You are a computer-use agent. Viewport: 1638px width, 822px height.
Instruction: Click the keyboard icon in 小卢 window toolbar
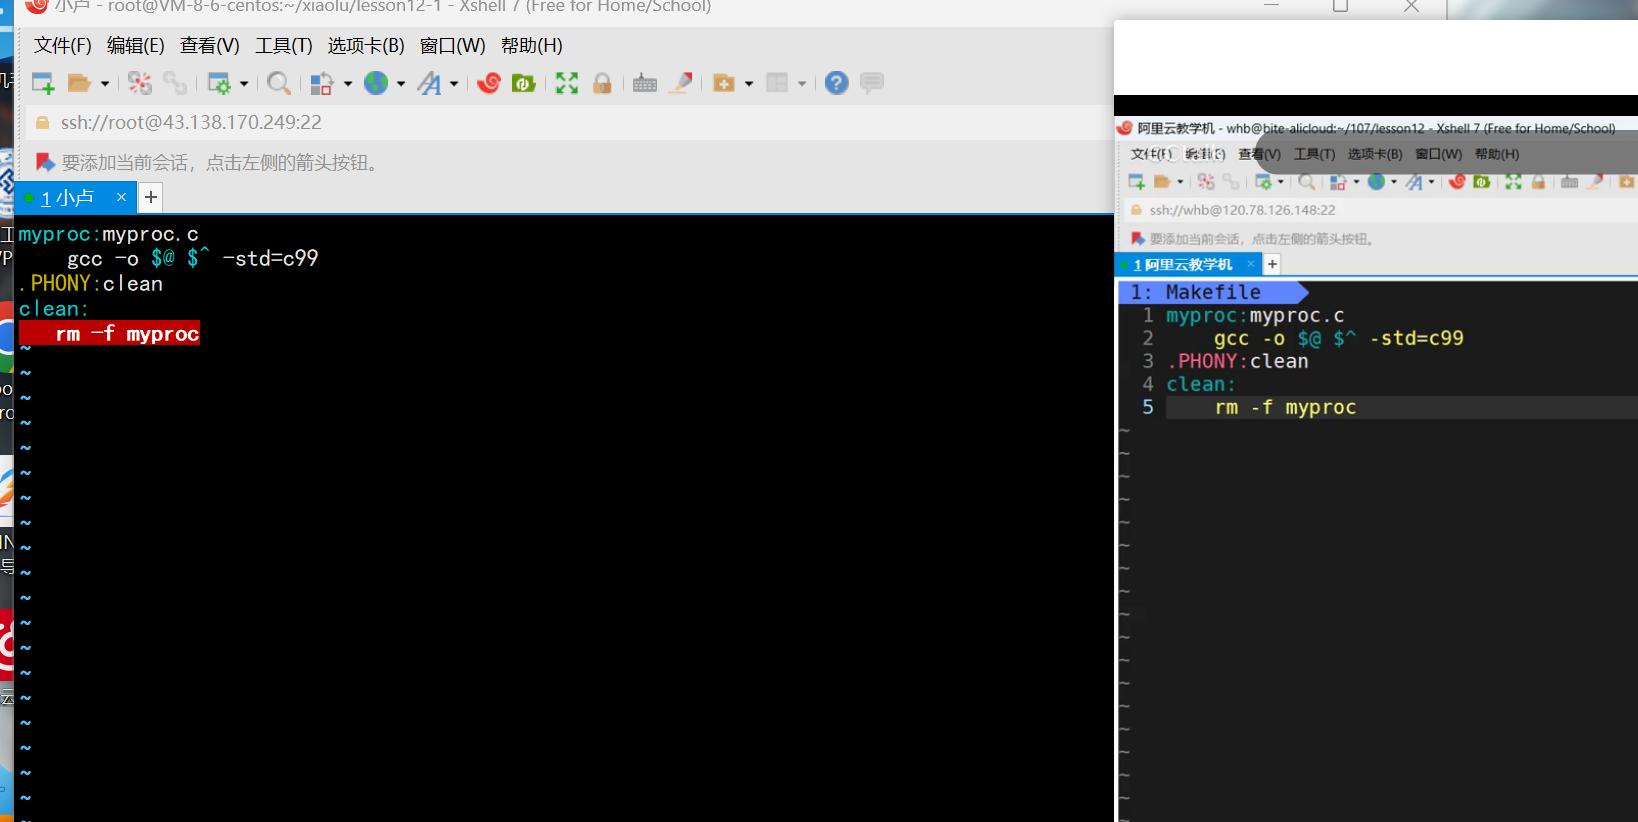click(x=645, y=83)
